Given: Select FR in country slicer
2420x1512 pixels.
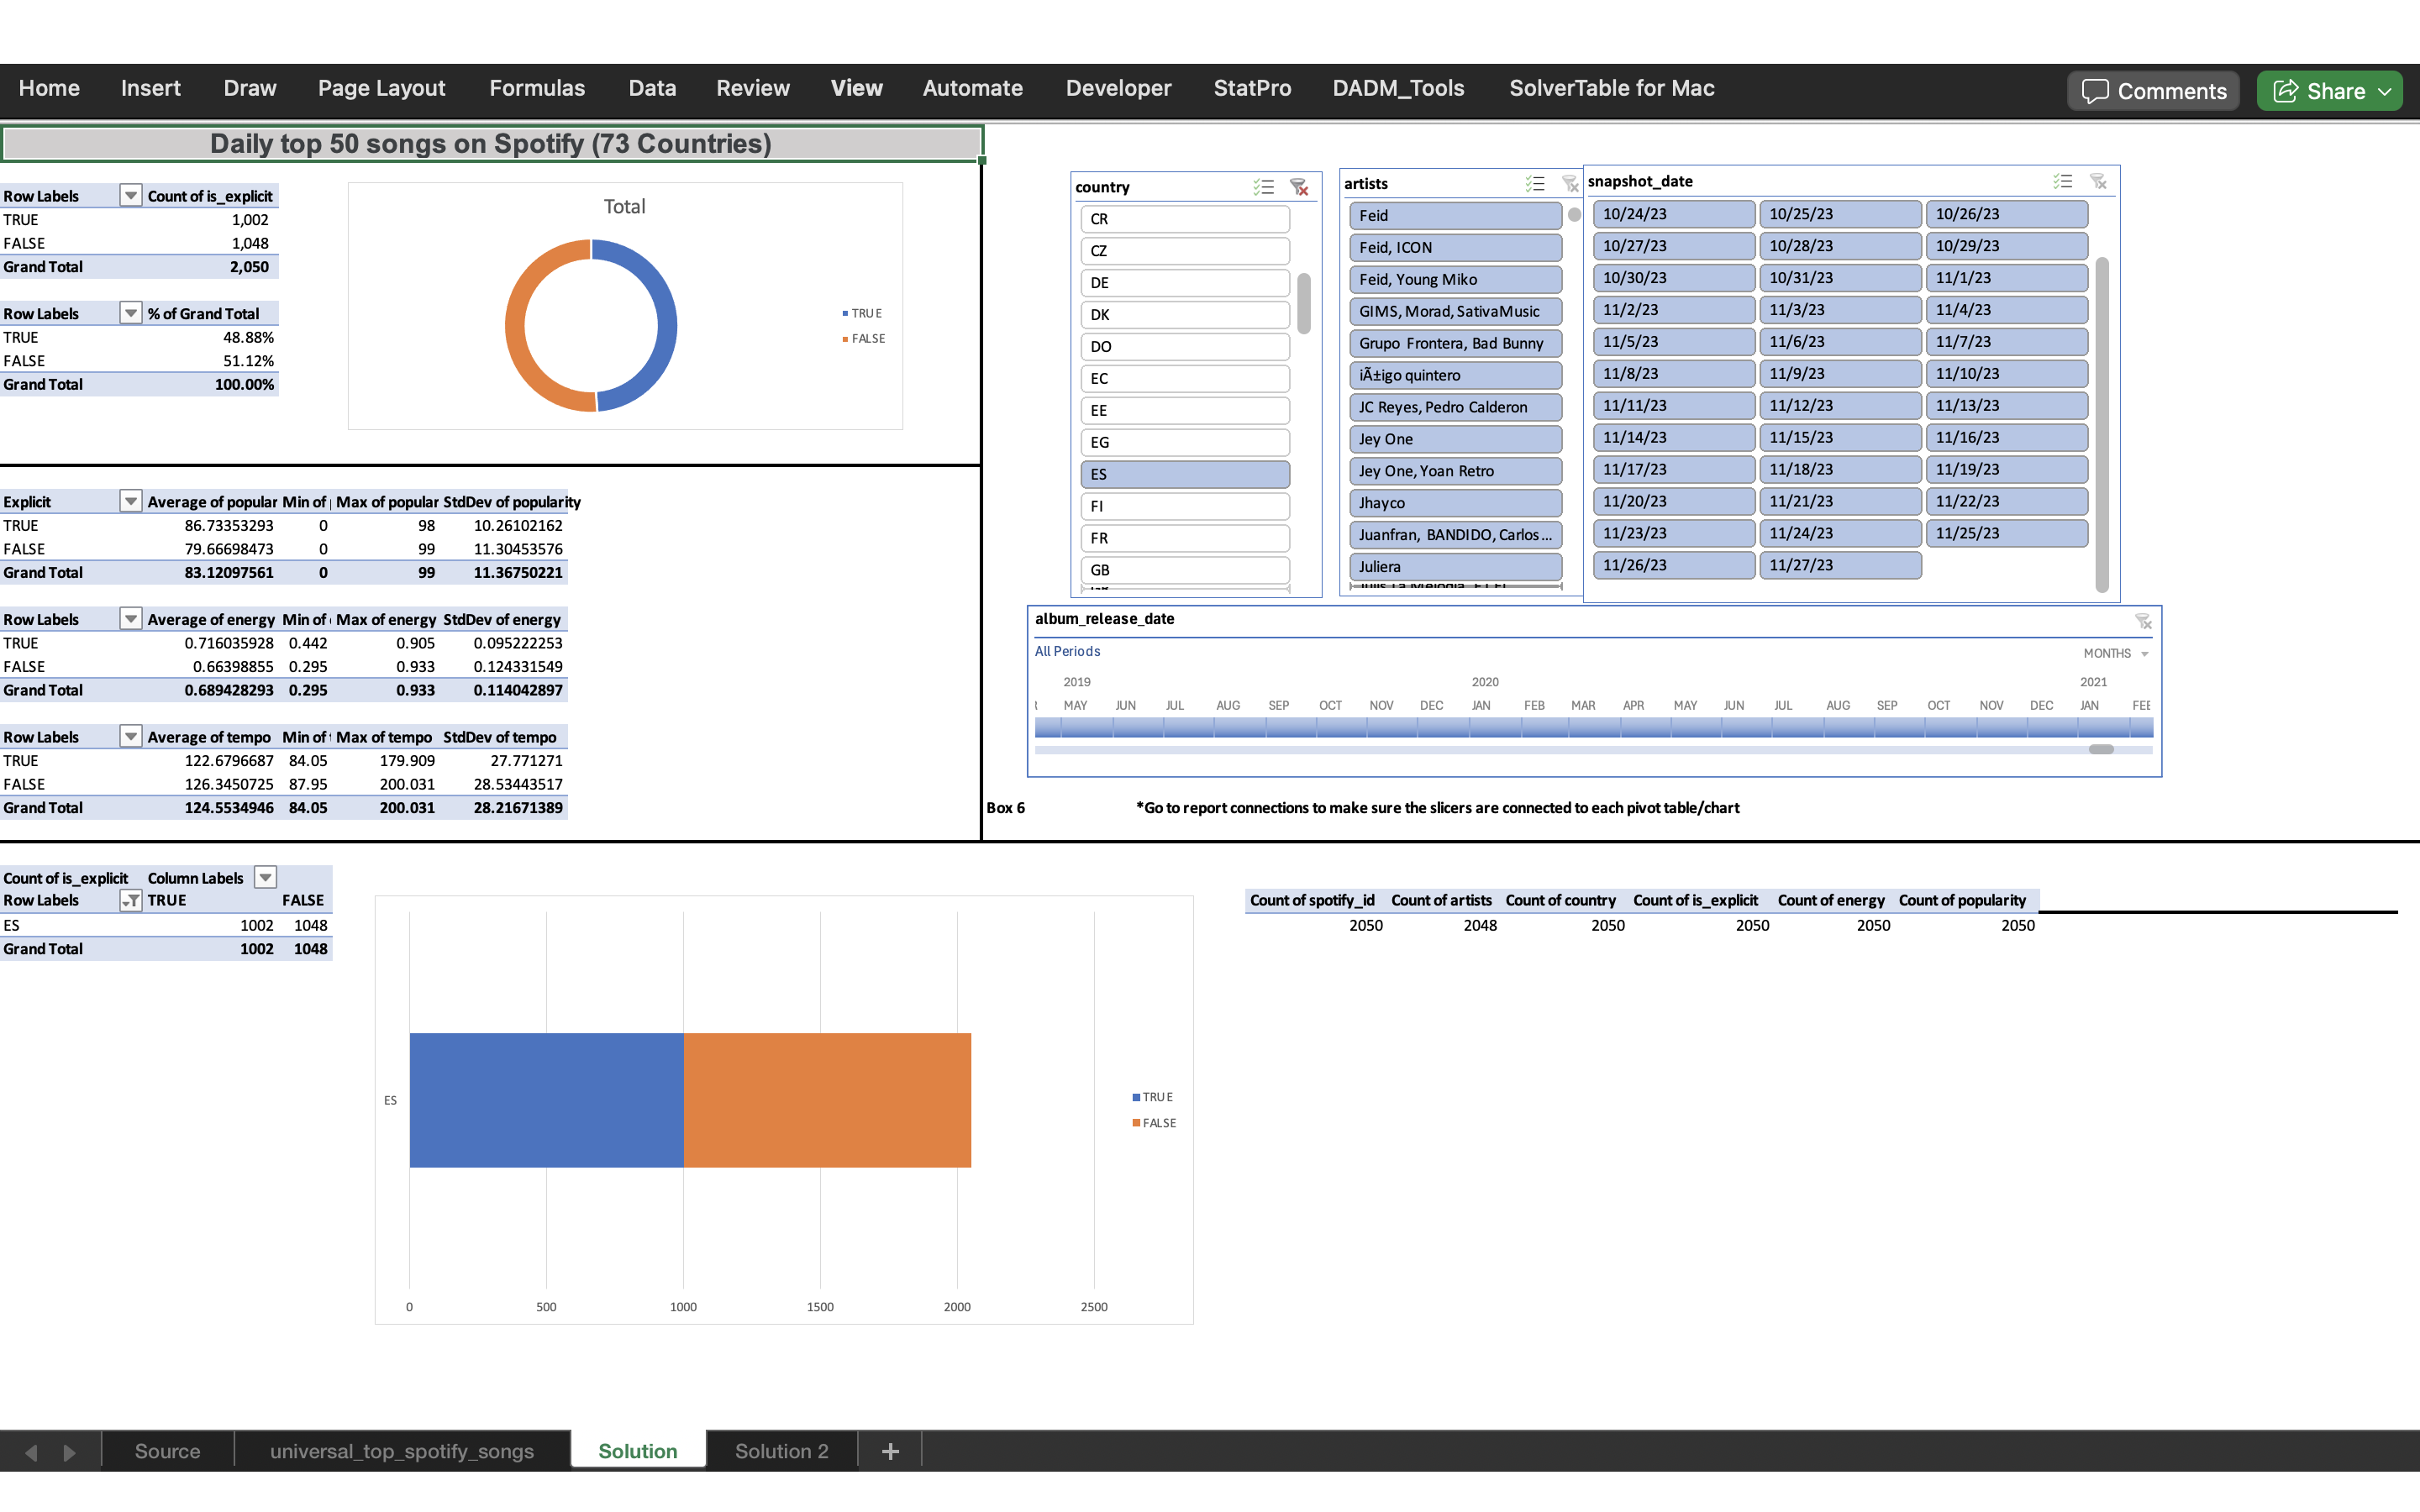Looking at the screenshot, I should [1185, 538].
